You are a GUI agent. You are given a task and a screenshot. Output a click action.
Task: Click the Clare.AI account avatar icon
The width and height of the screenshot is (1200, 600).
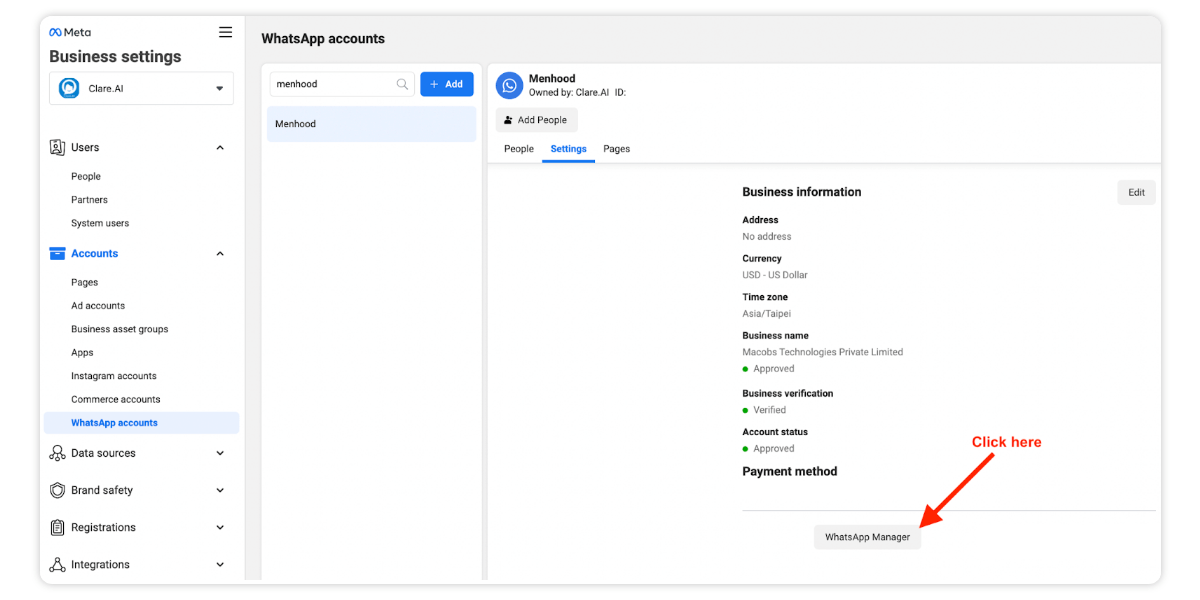[69, 88]
